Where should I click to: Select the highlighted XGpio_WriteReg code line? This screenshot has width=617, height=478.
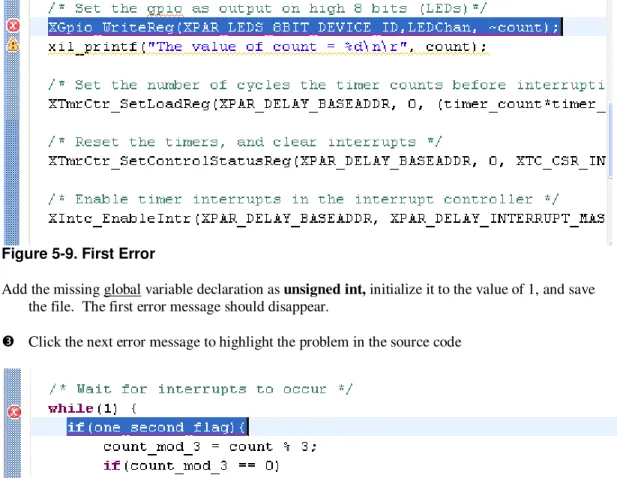(305, 27)
